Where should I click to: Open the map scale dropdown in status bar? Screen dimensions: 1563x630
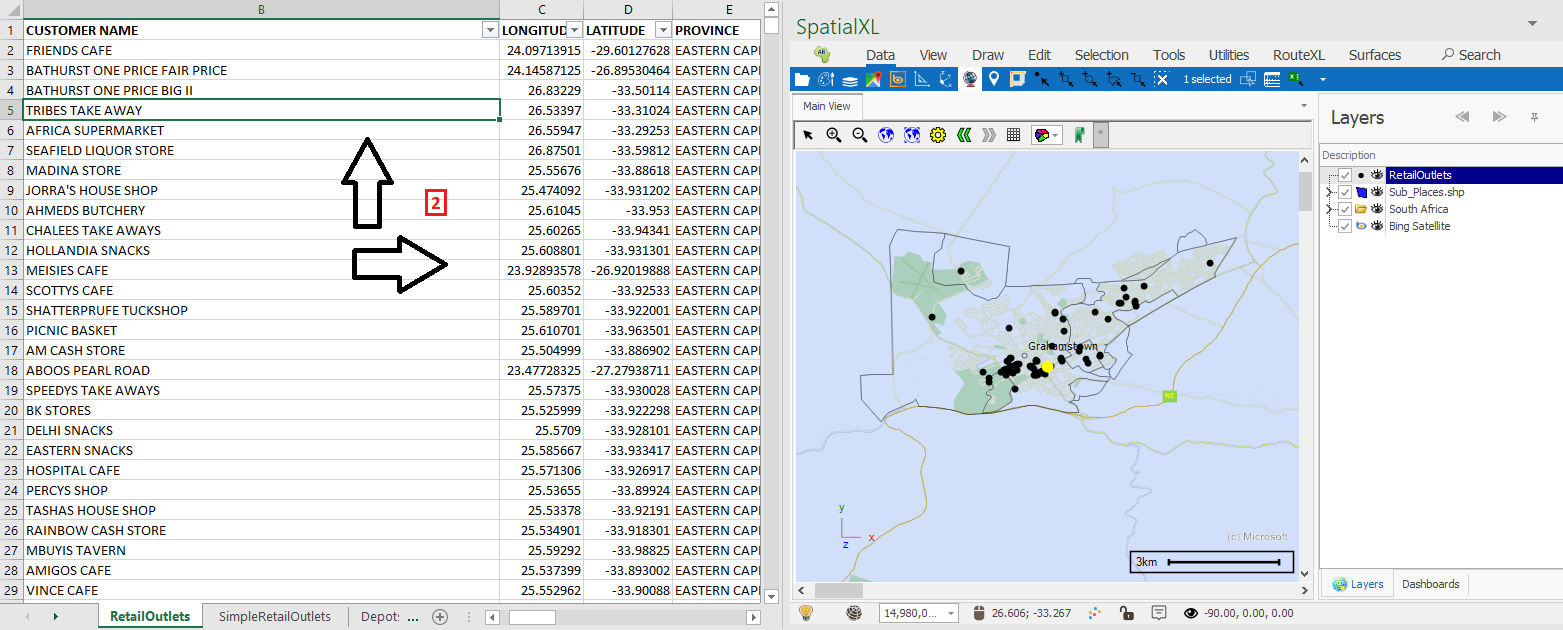[x=950, y=613]
